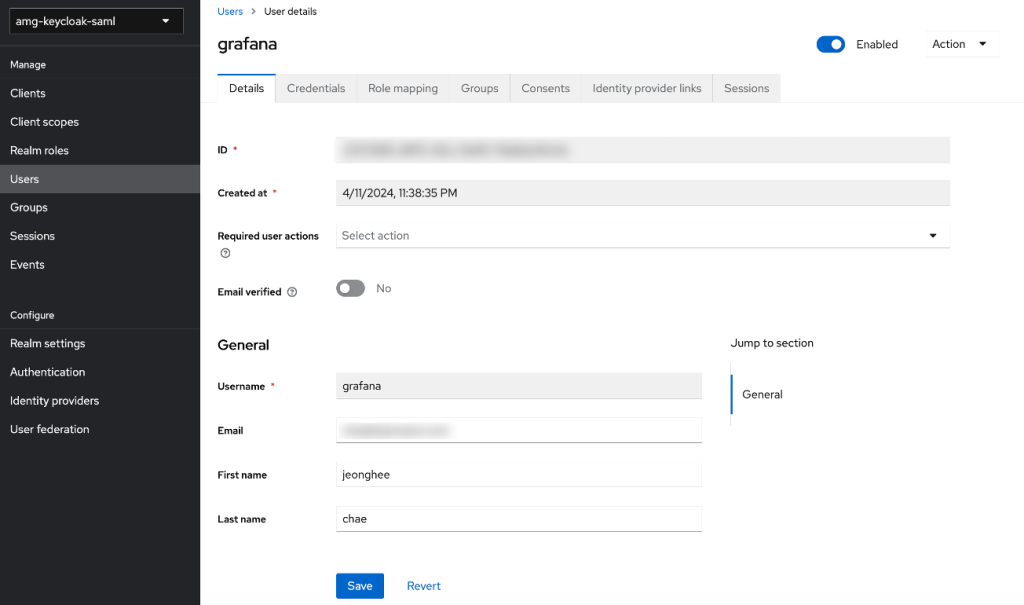Select Users in the sidebar
The image size is (1024, 605).
100,179
